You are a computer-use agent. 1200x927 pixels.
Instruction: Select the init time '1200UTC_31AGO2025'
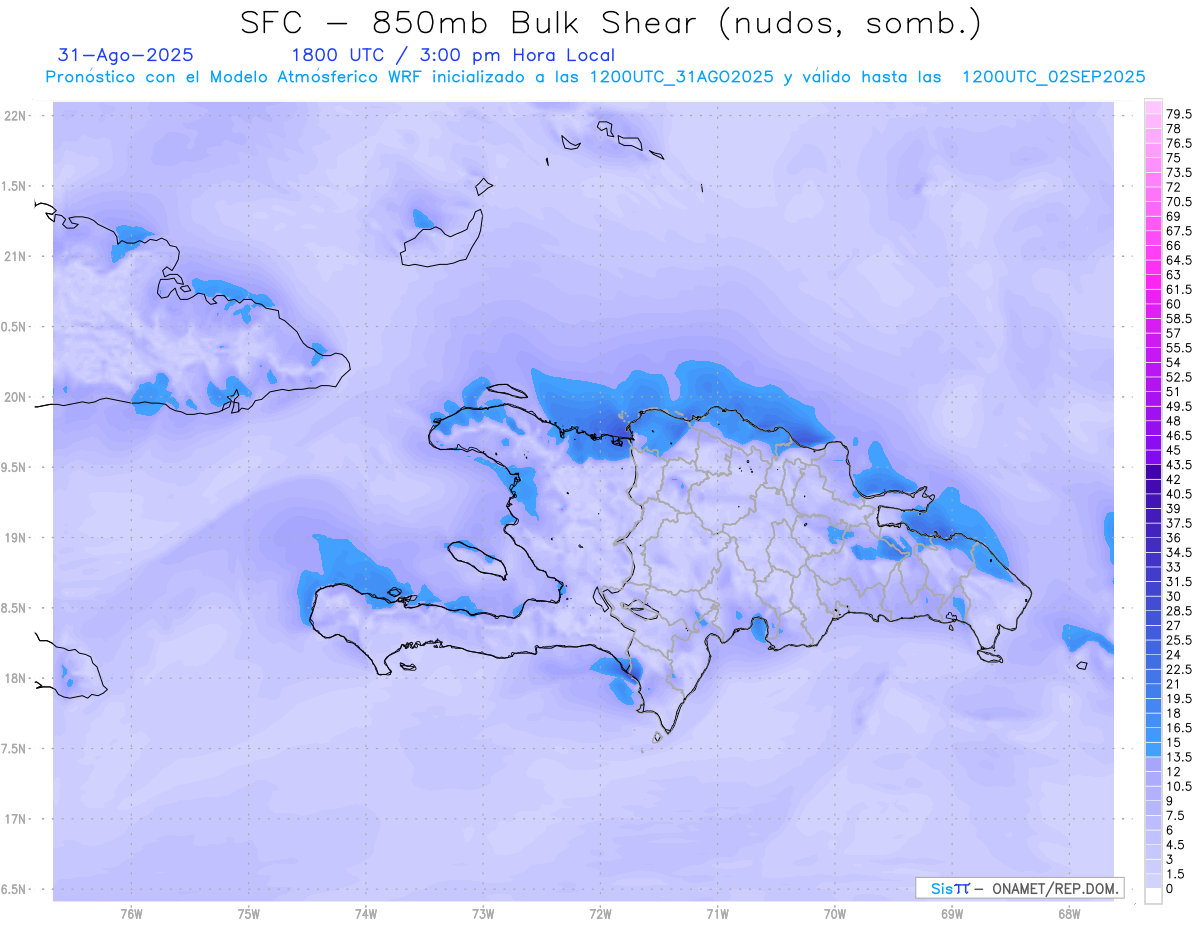click(680, 77)
